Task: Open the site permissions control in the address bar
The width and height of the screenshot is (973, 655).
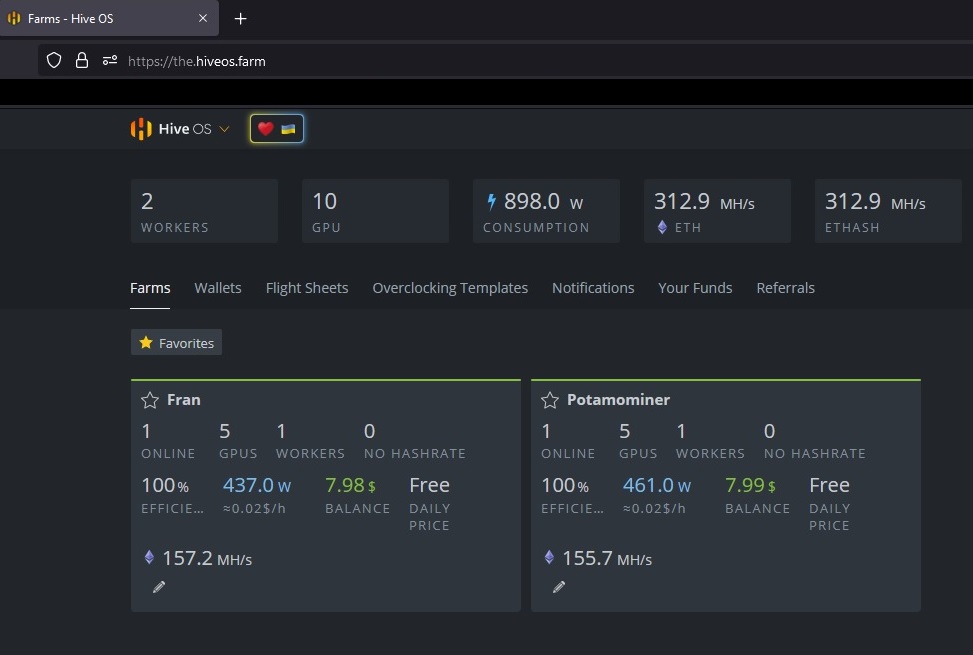Action: coord(108,60)
